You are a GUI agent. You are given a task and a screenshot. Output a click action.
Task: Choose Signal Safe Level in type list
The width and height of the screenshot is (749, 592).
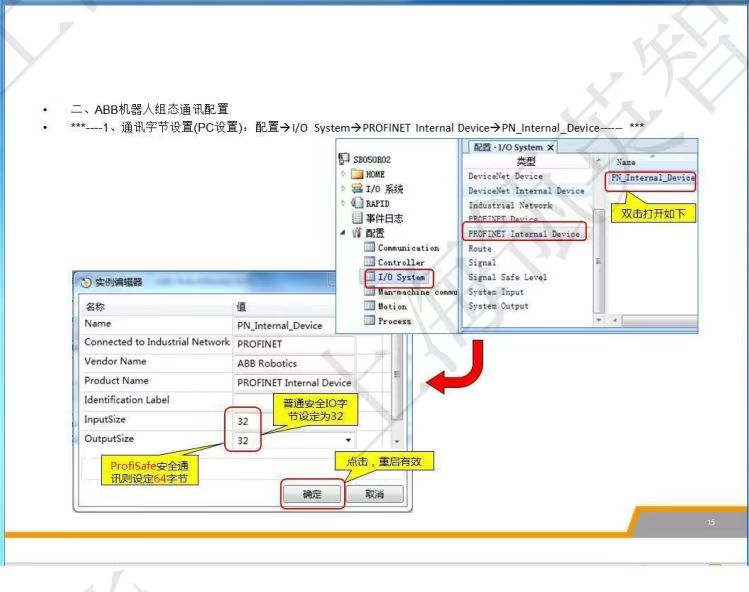click(507, 277)
